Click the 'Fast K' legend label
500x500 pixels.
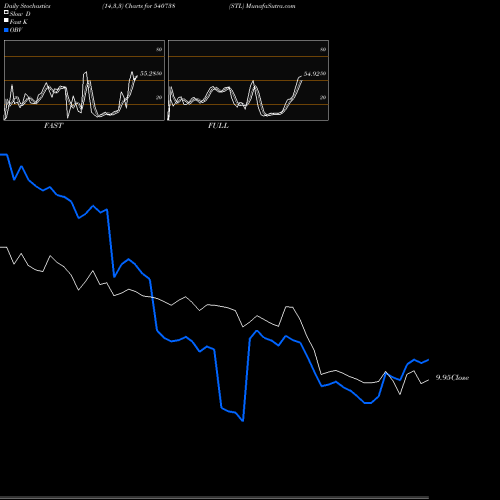18,22
